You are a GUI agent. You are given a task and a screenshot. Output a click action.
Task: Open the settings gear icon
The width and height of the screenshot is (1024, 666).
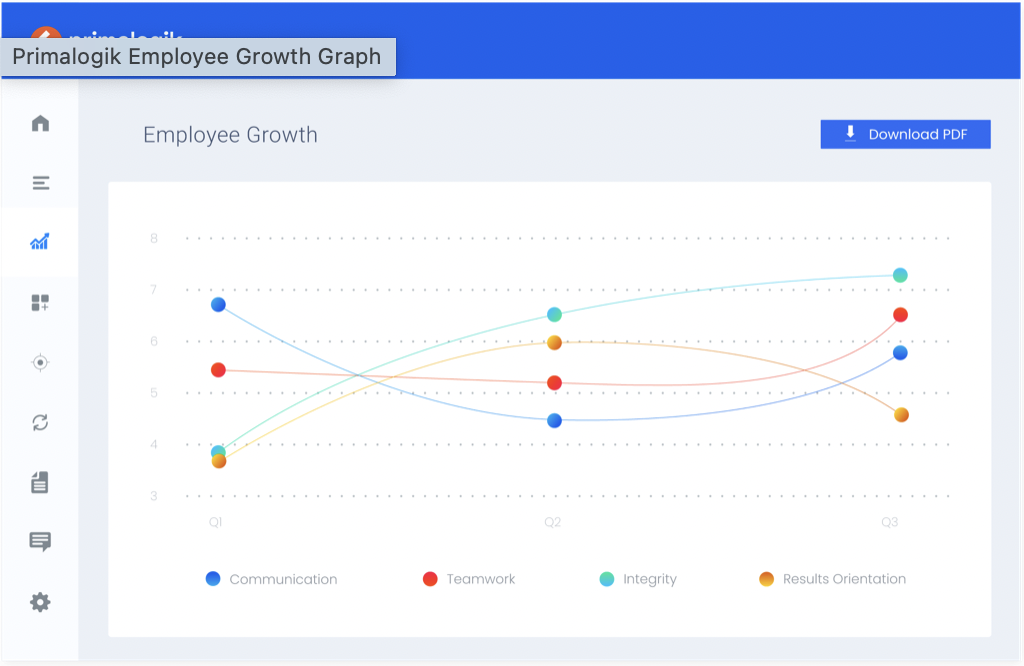(x=39, y=602)
